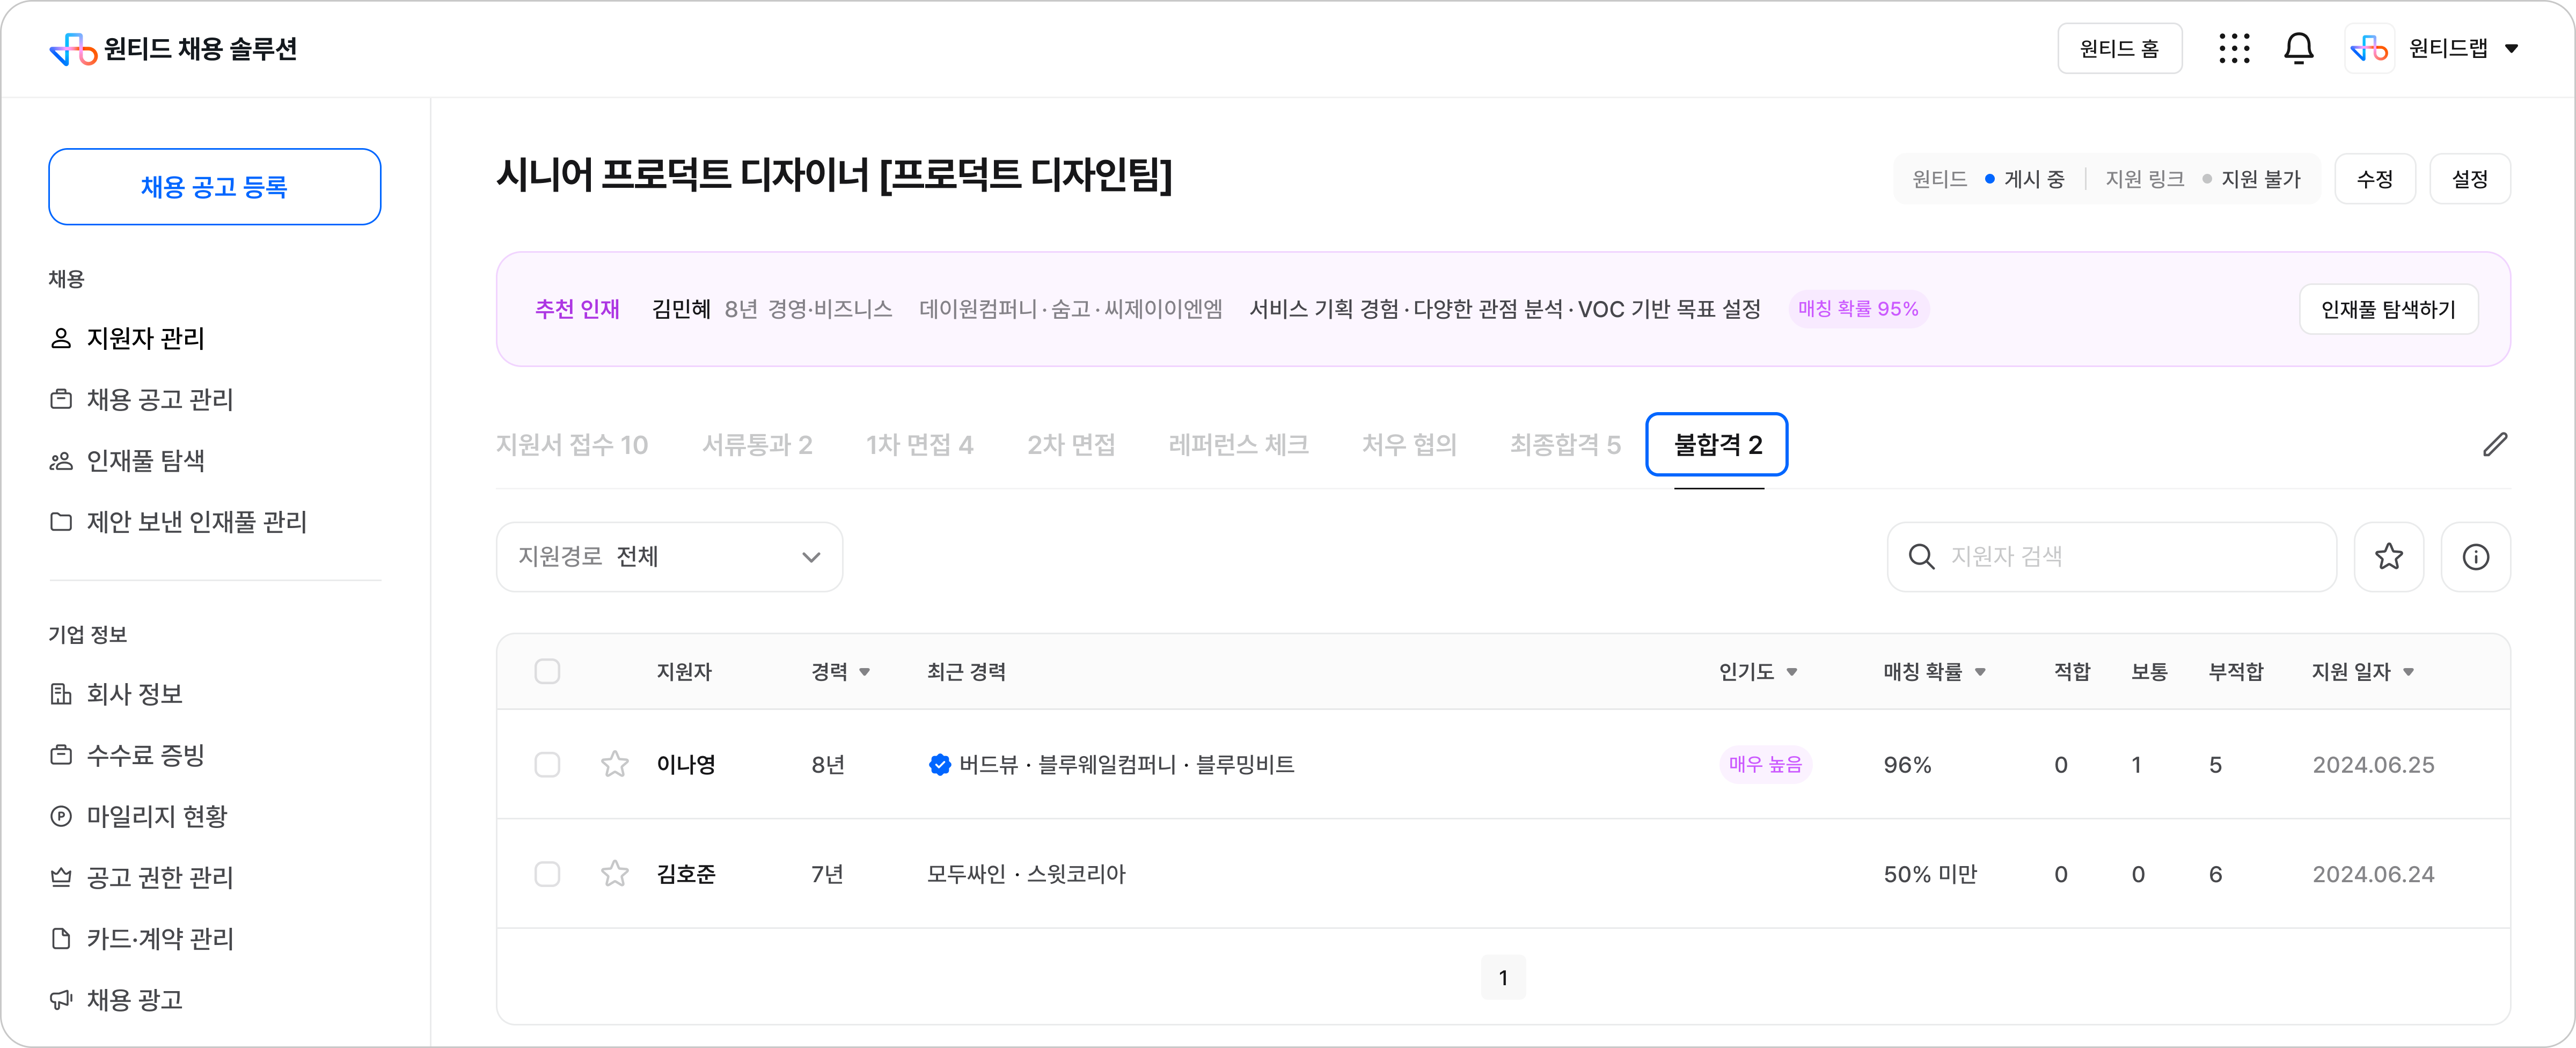
Task: Sort by 경력 column arrow
Action: (x=865, y=672)
